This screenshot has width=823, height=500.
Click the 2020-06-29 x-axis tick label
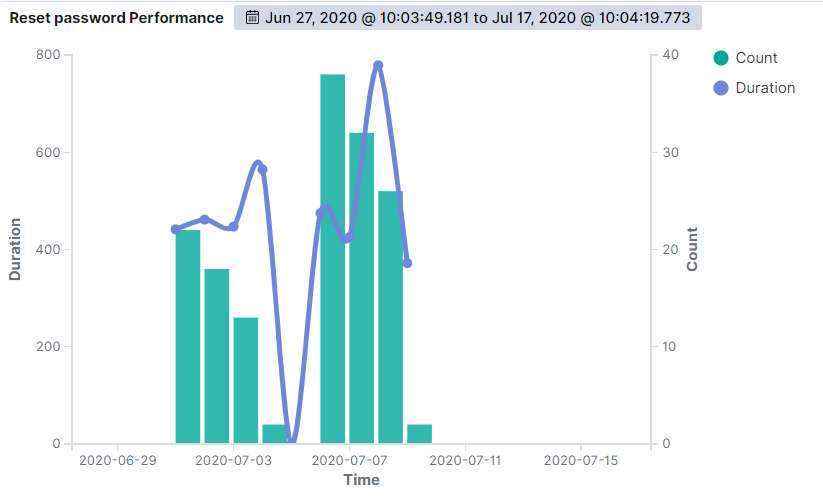click(117, 461)
